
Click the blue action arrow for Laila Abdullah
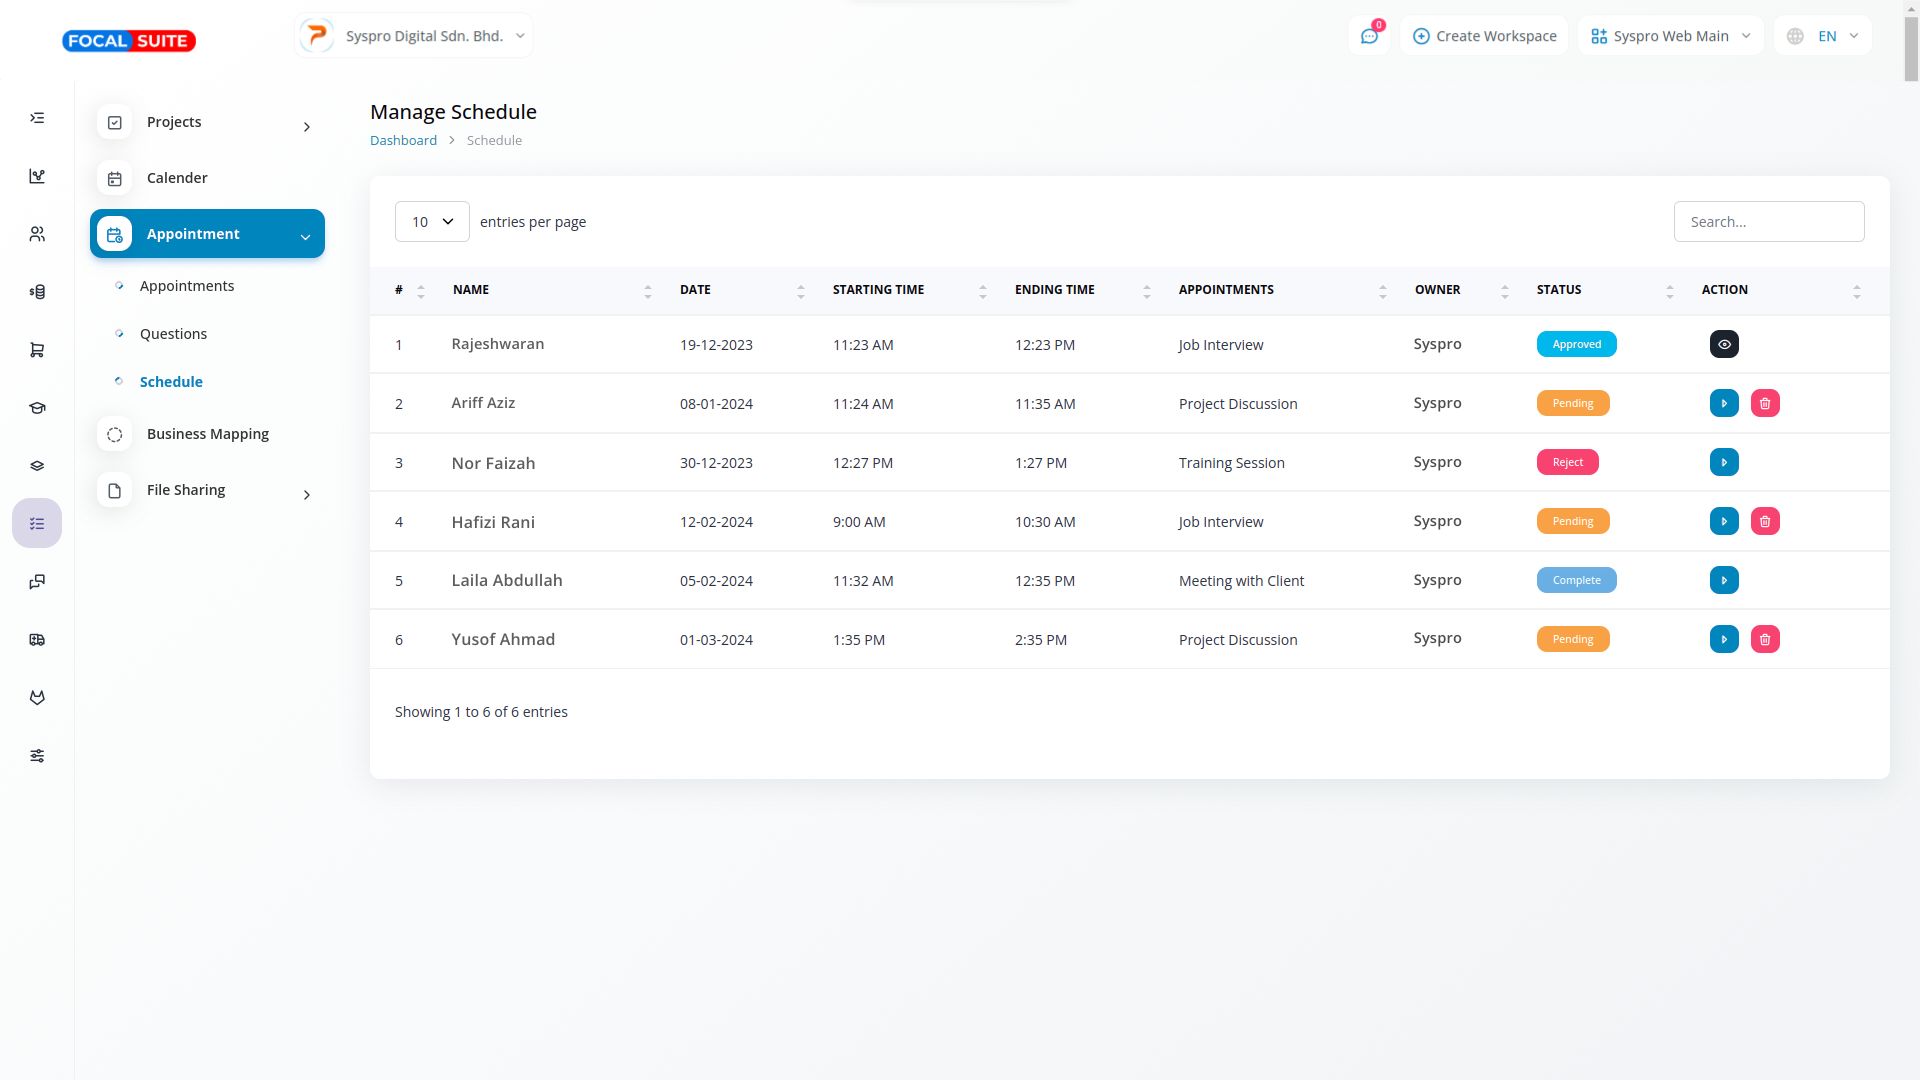(1724, 580)
